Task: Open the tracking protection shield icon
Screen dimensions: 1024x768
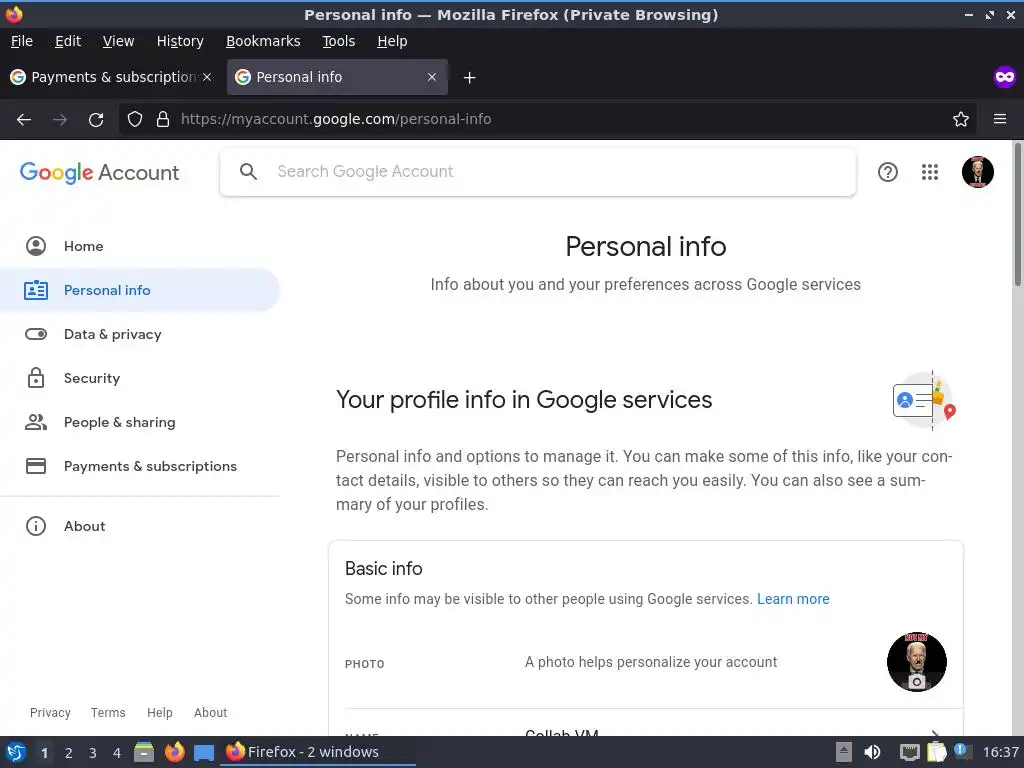Action: (135, 120)
